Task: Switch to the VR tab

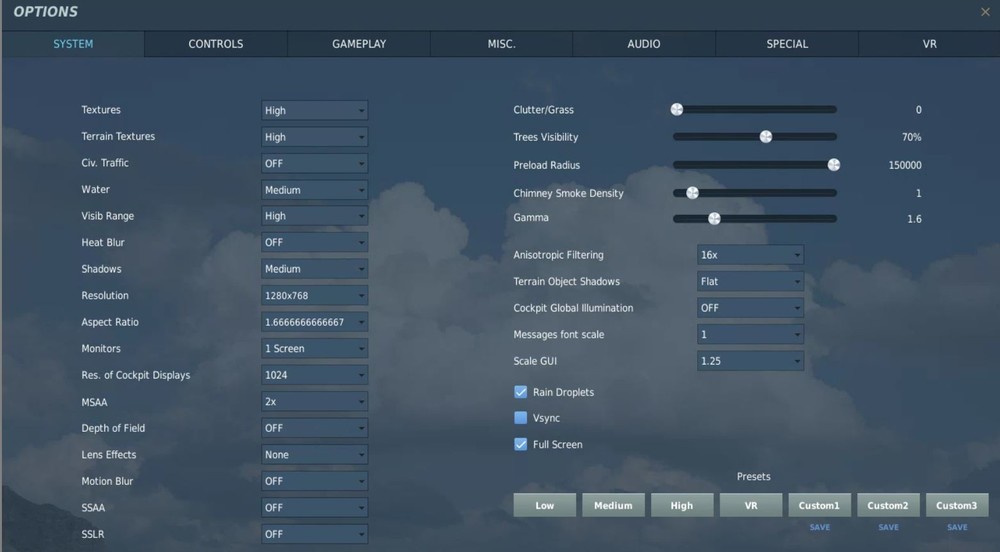Action: [x=929, y=44]
